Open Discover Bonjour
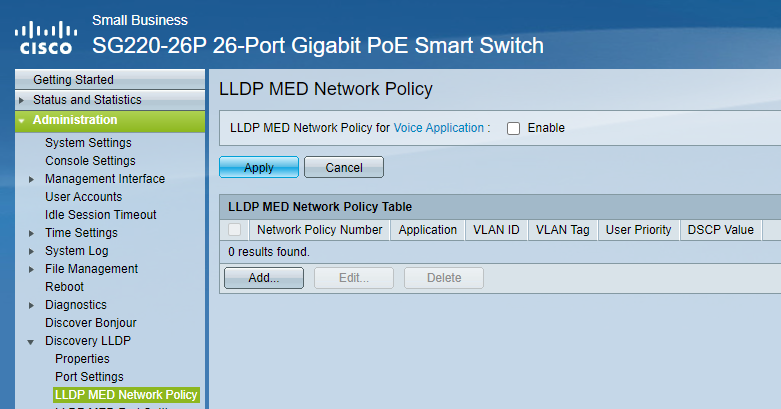The width and height of the screenshot is (781, 409). [91, 322]
